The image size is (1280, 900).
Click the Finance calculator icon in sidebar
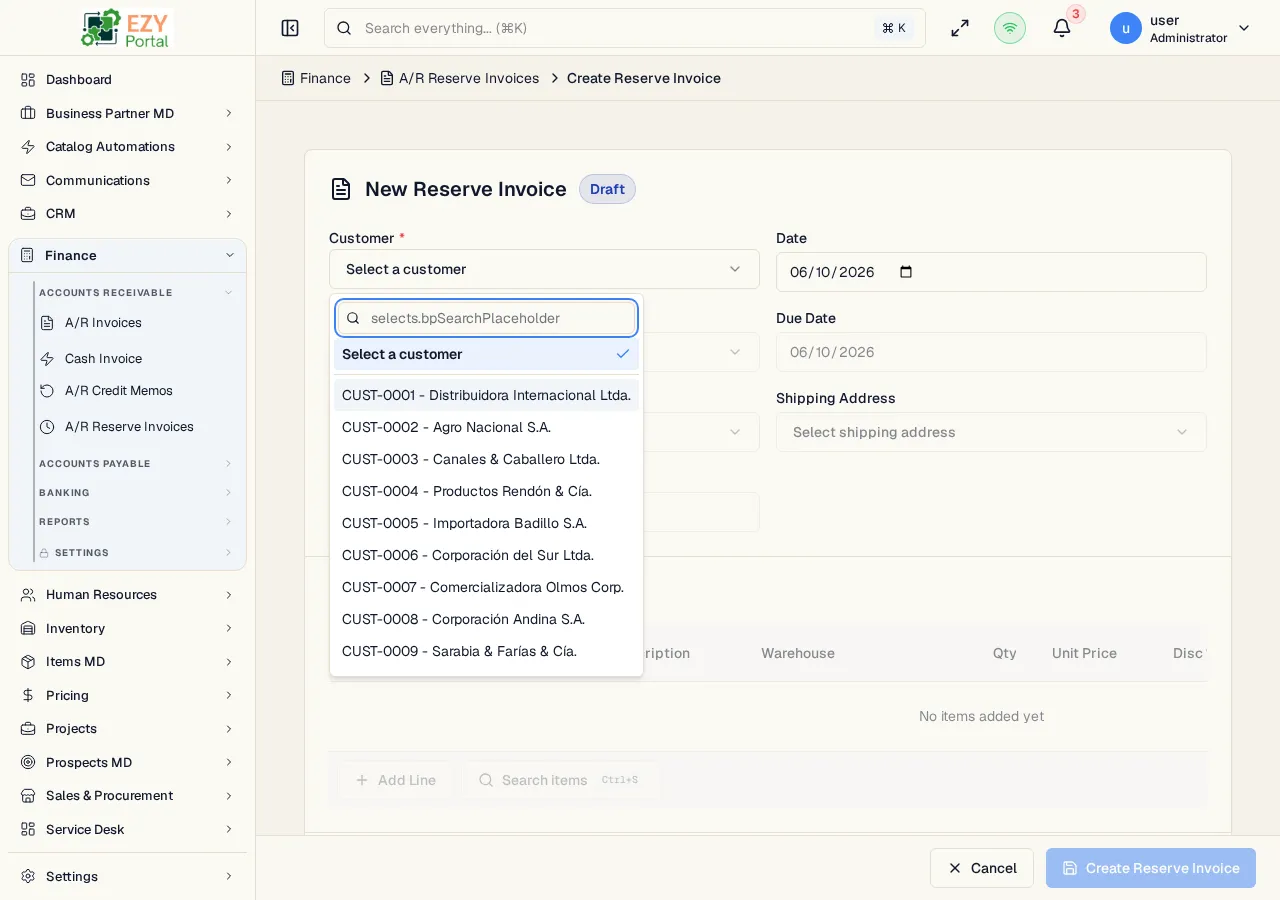(x=27, y=255)
